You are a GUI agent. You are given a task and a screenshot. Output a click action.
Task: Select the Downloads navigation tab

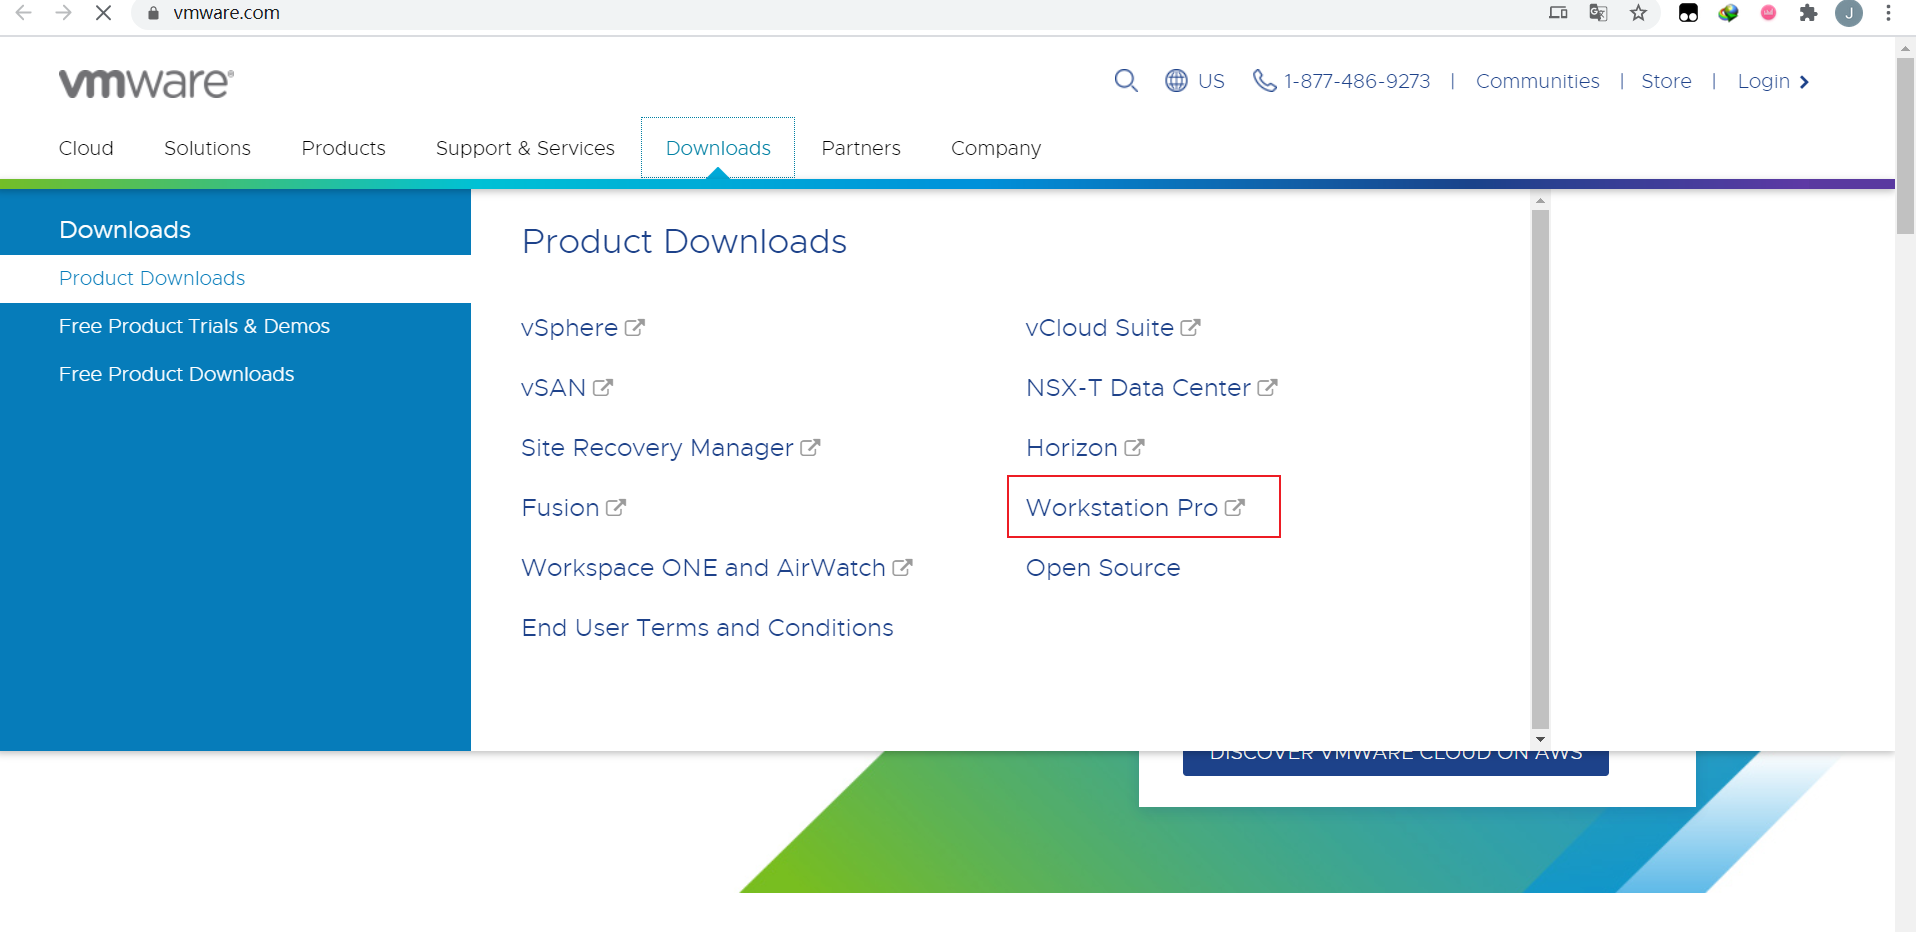point(718,148)
